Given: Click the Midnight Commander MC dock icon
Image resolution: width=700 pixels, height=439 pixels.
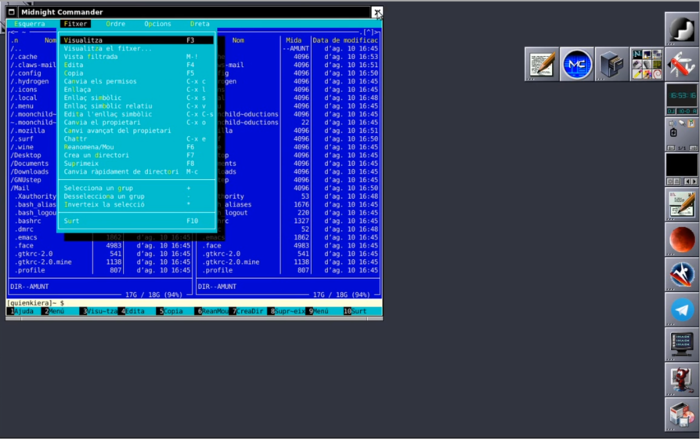Looking at the screenshot, I should tap(576, 65).
